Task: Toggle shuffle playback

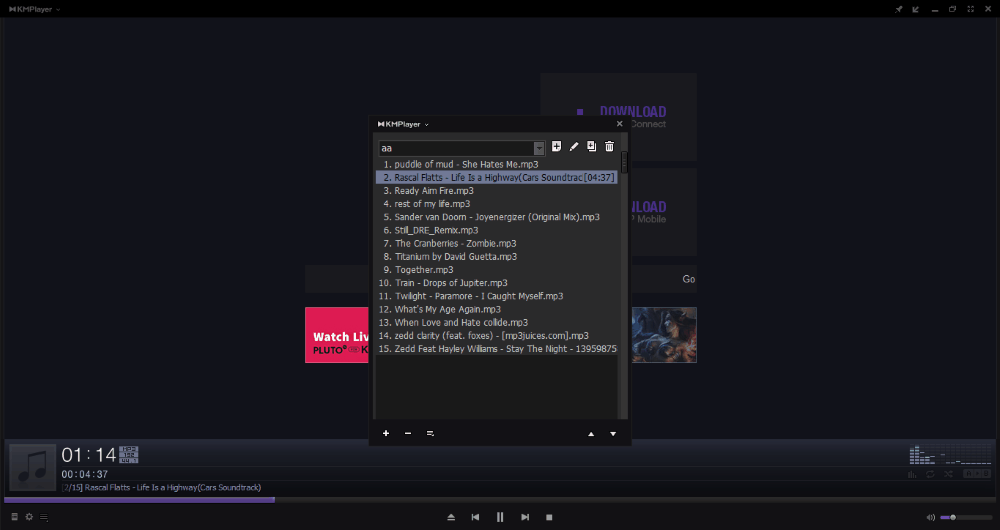Action: coord(948,474)
